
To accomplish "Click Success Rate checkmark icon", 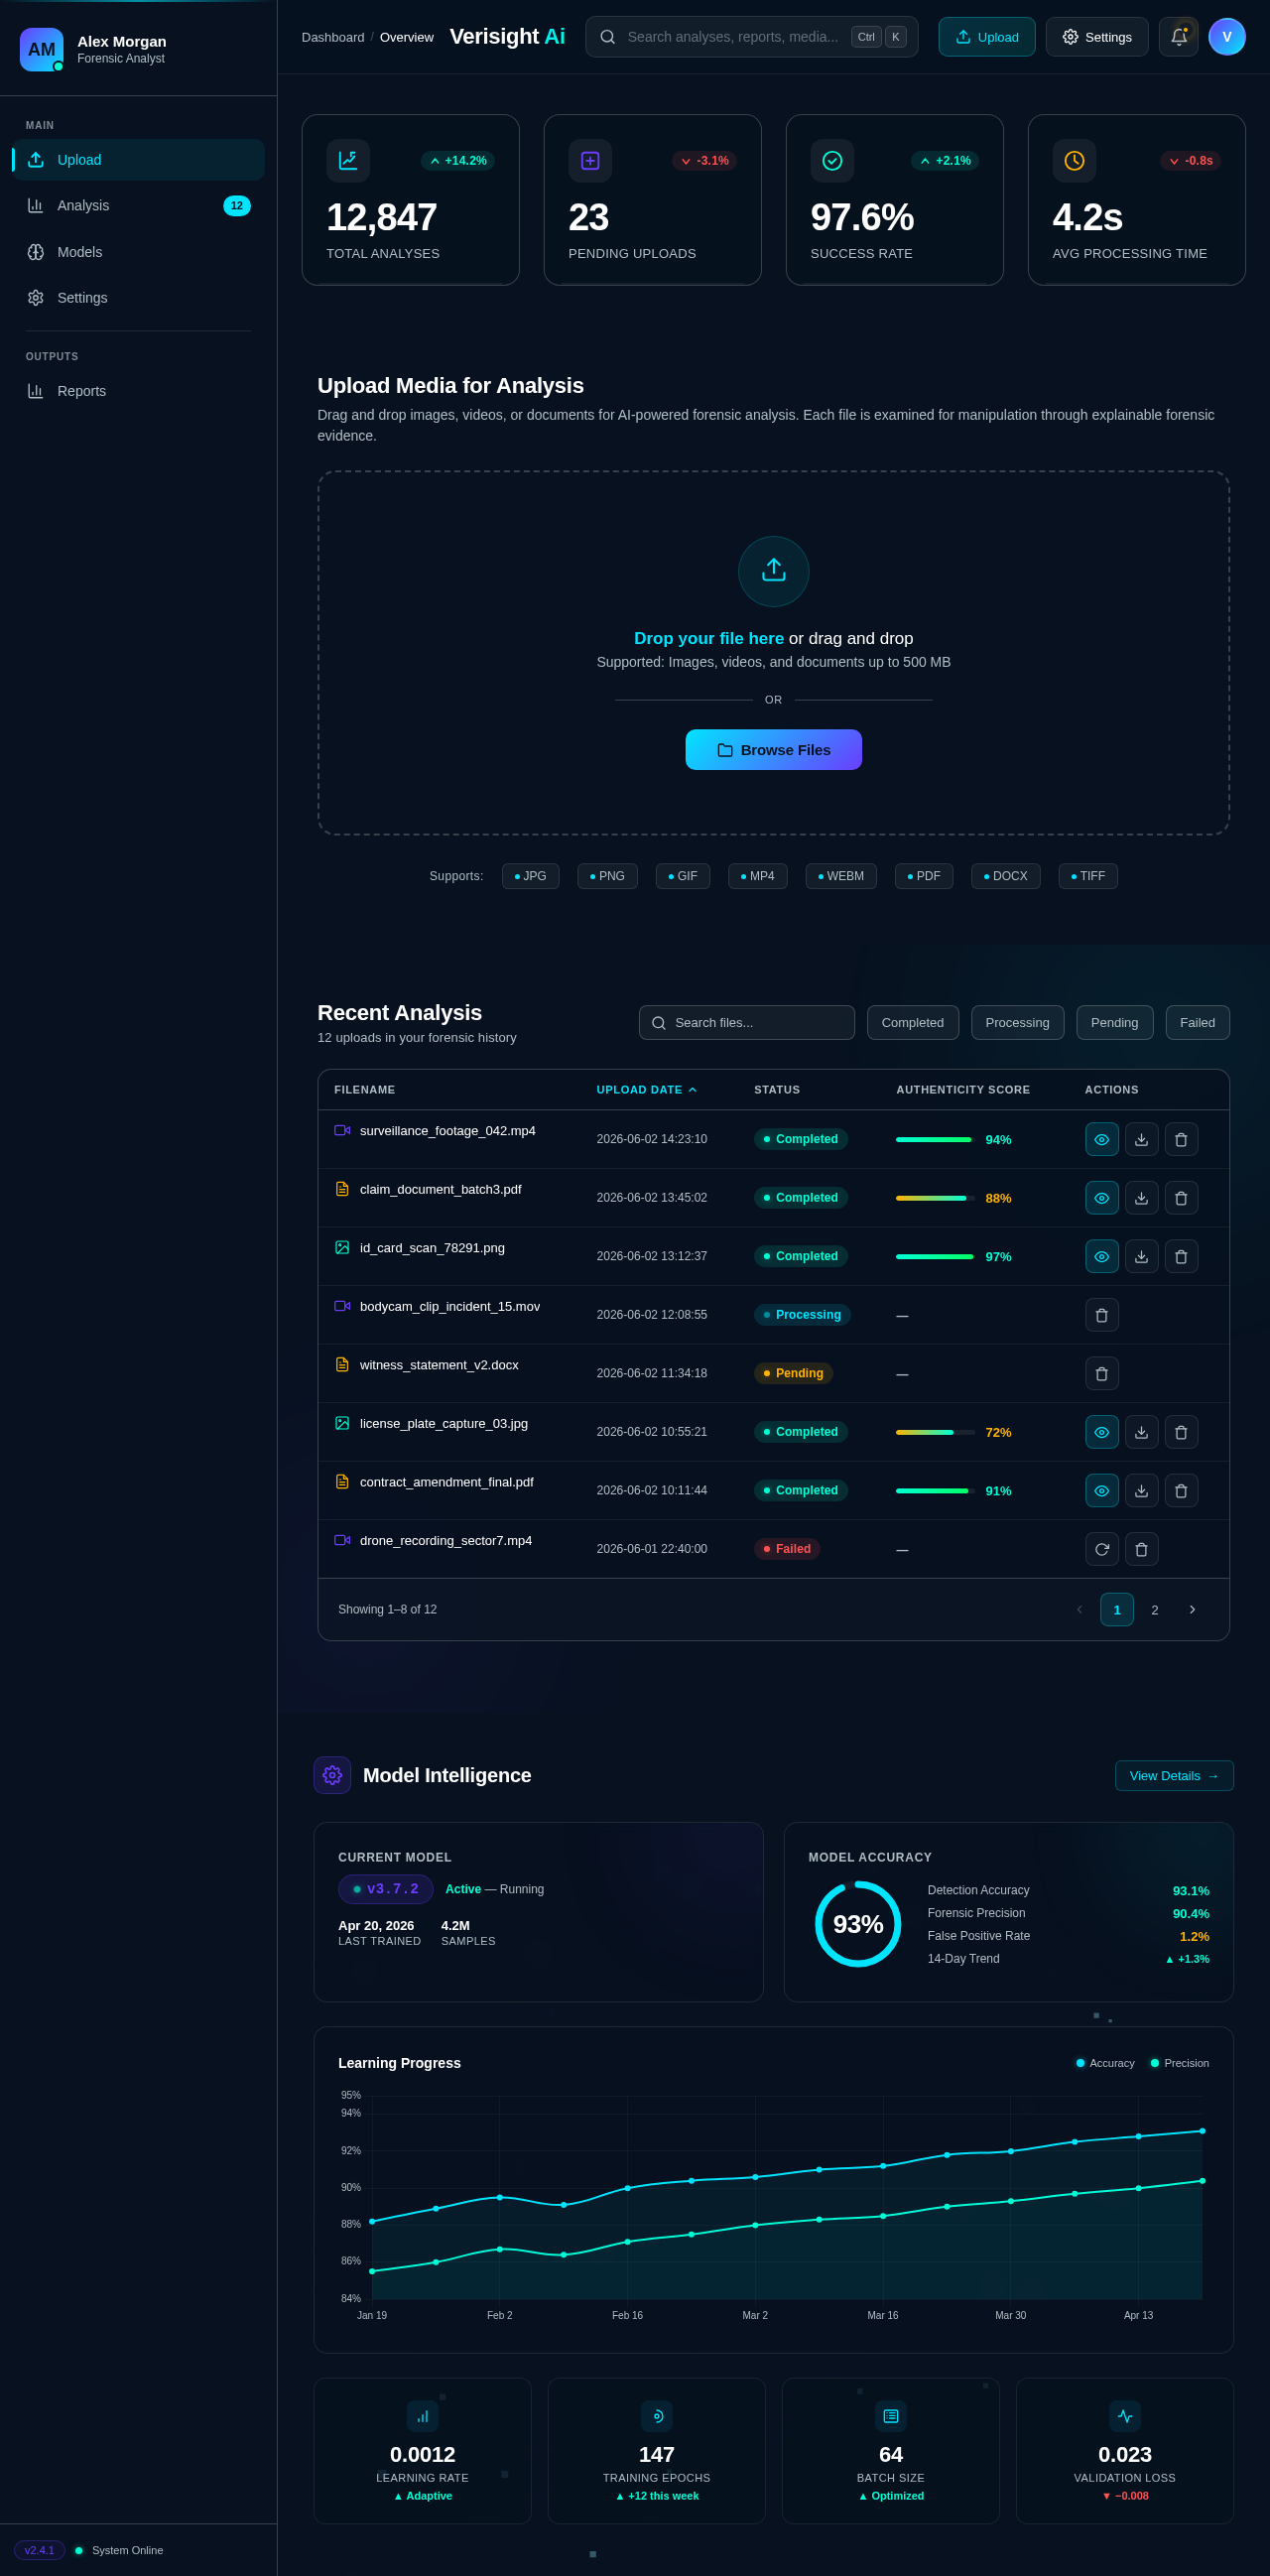I will 832,161.
